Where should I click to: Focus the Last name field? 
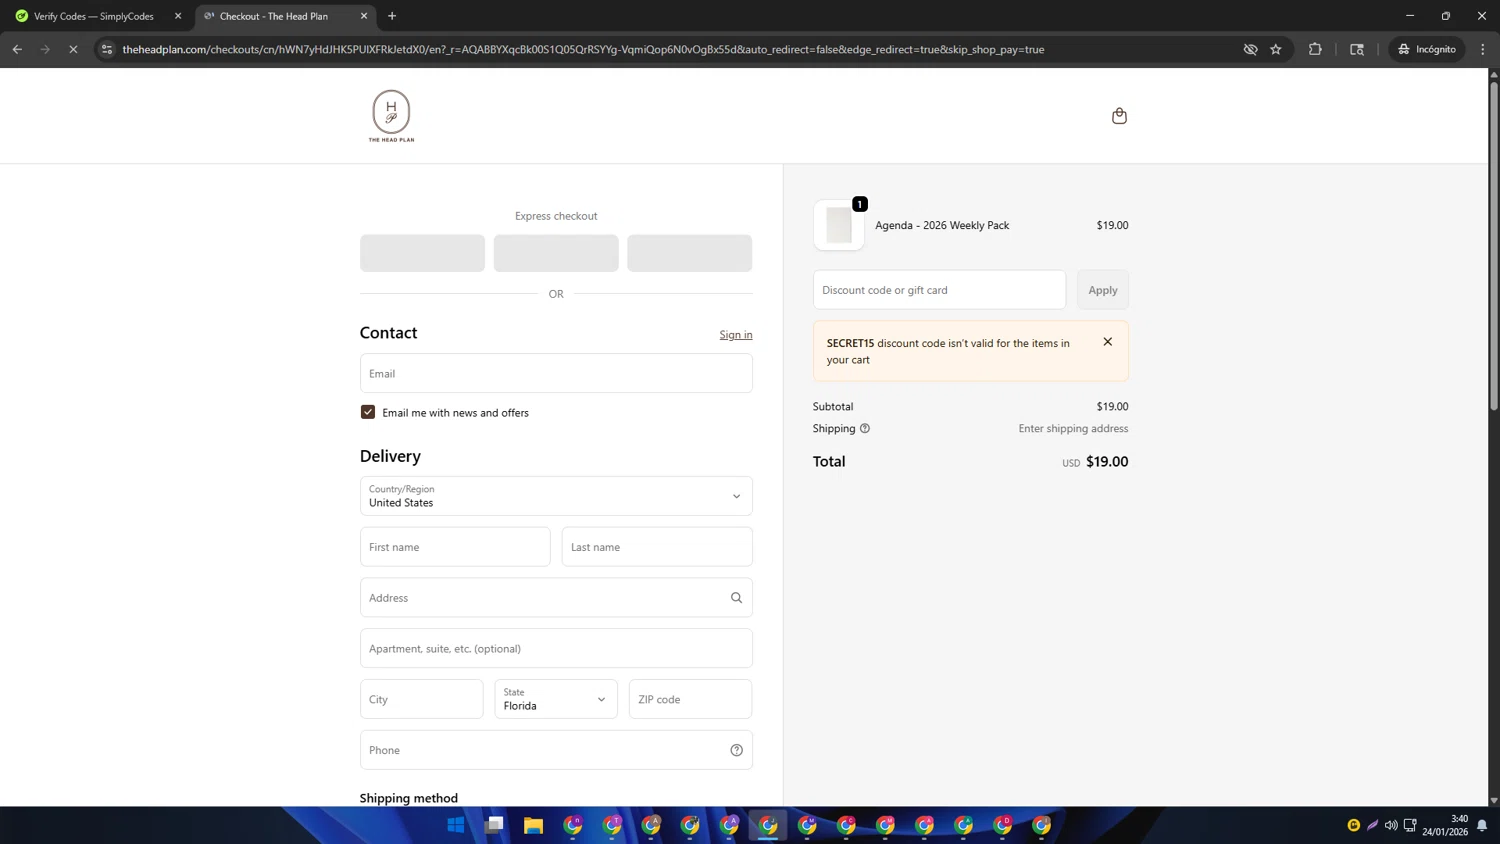click(x=657, y=547)
